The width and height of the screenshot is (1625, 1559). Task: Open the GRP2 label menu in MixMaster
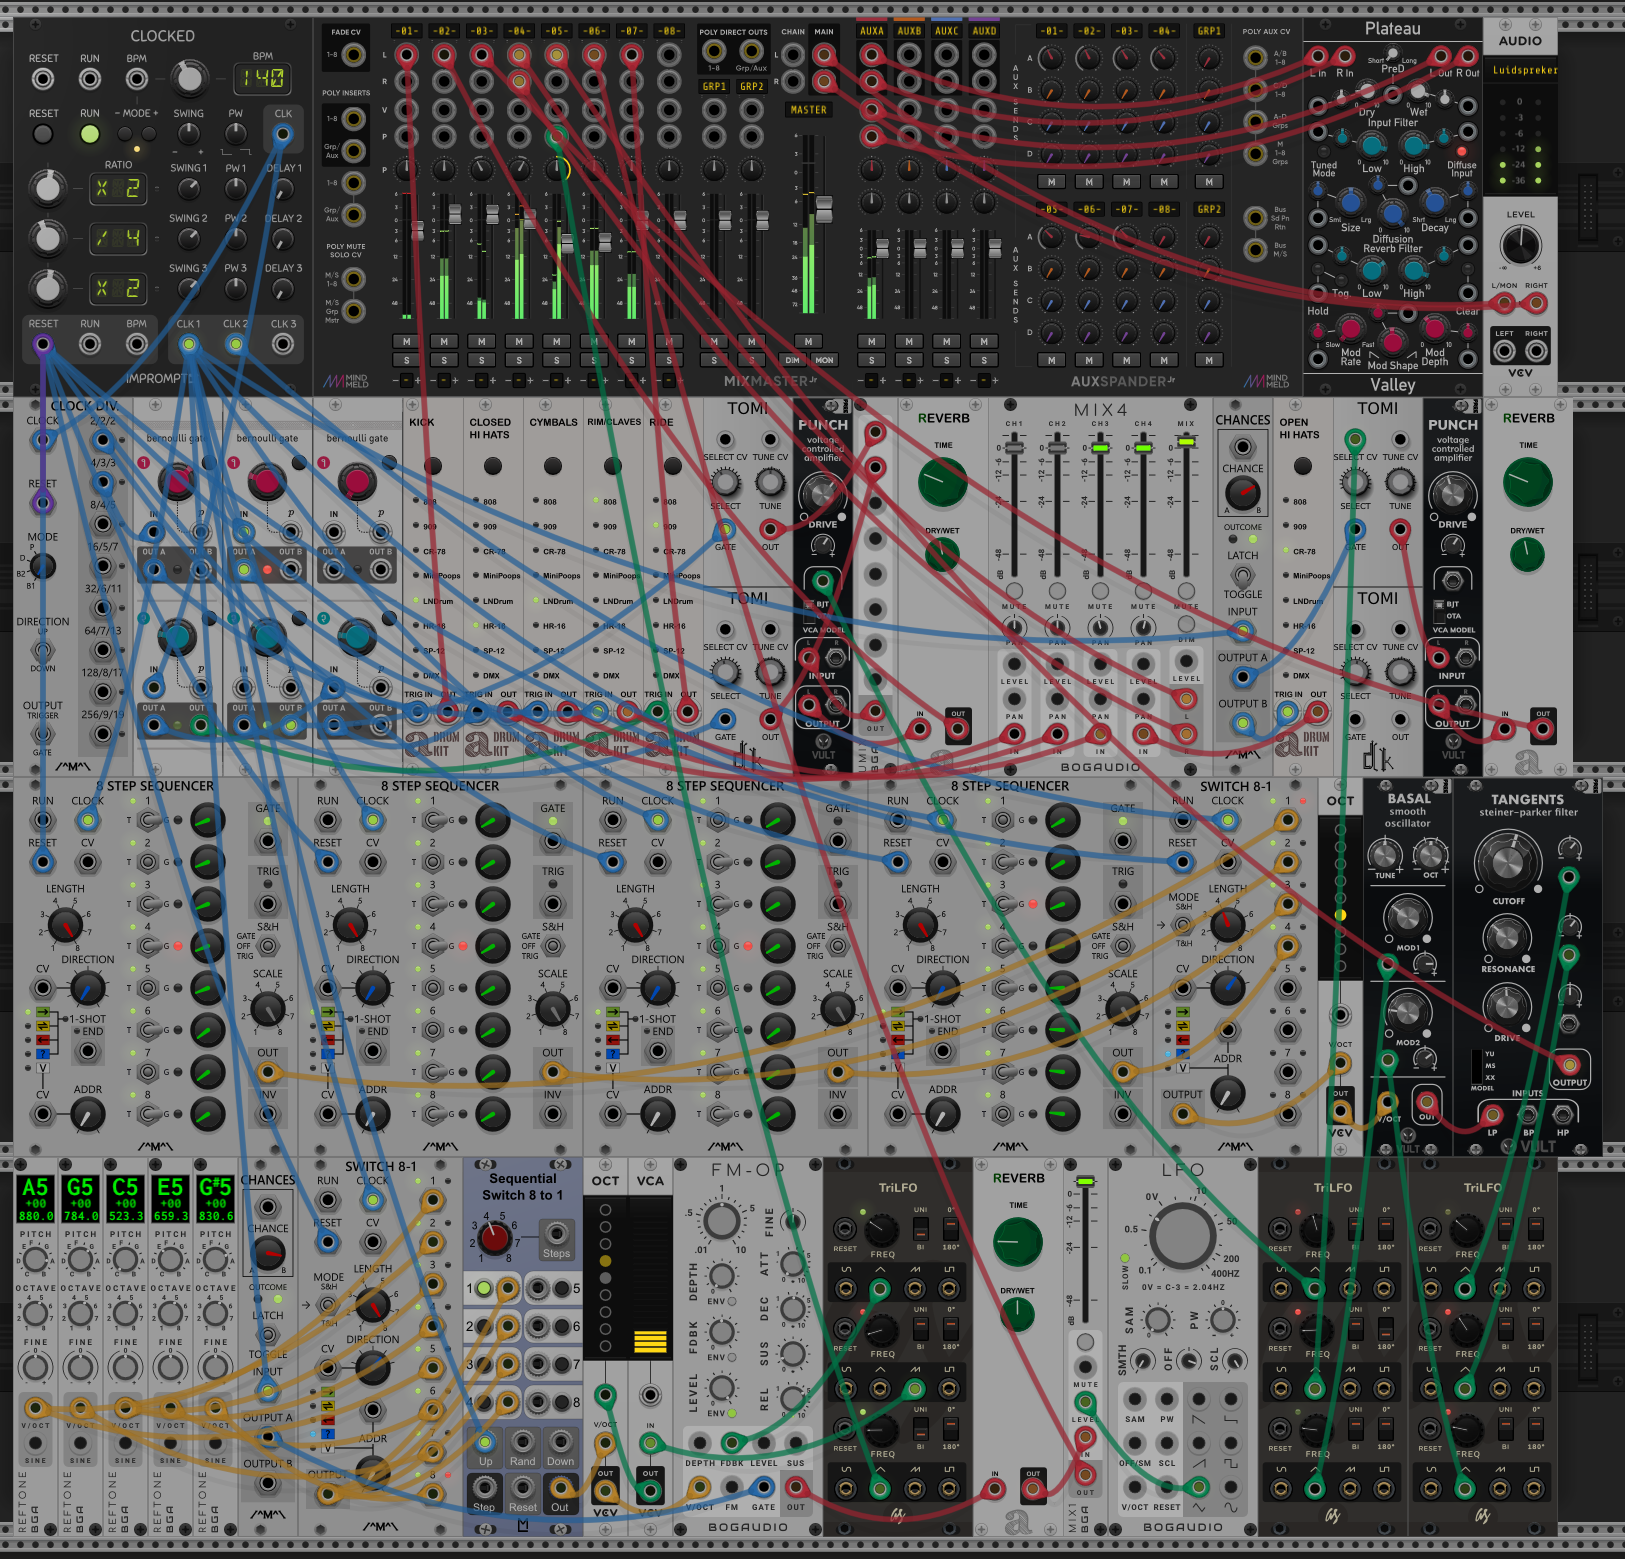751,87
